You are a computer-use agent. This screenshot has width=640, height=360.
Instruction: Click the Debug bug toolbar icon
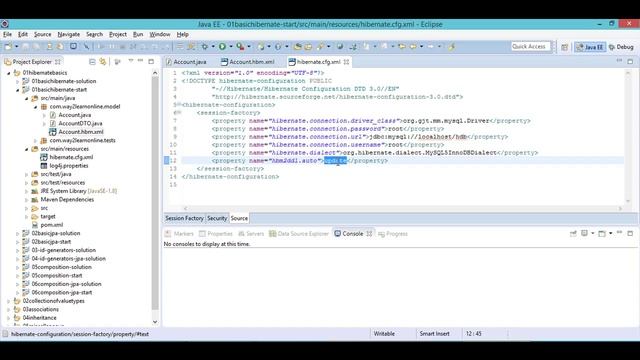(205, 47)
